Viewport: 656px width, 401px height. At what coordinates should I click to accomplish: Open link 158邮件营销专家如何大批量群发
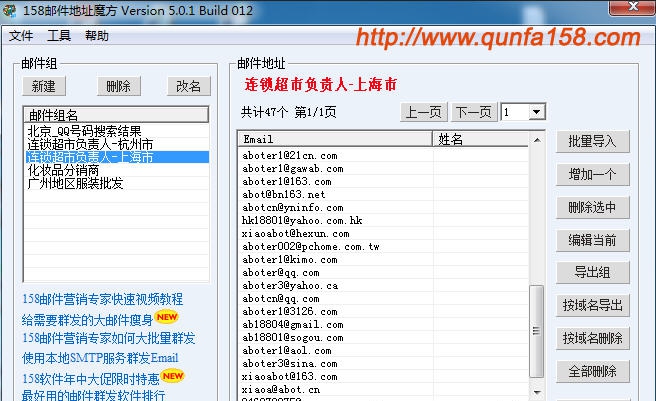click(109, 338)
